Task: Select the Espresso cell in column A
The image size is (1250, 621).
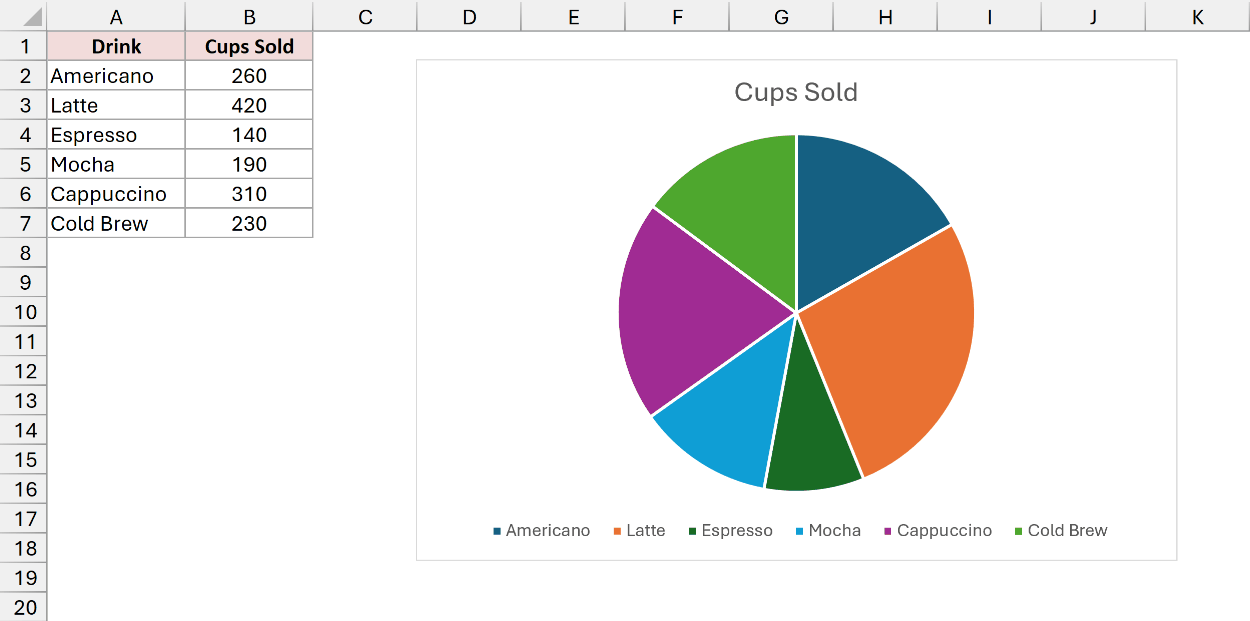Action: point(116,135)
